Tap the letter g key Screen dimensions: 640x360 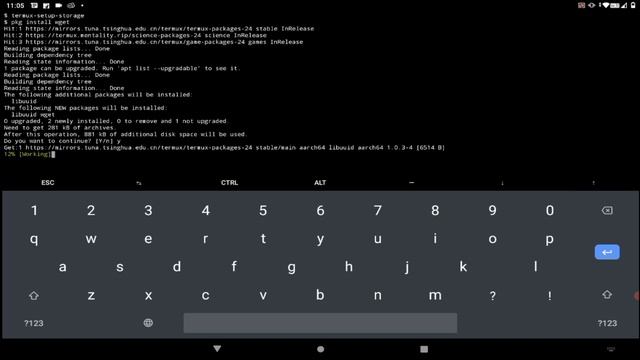291,268
